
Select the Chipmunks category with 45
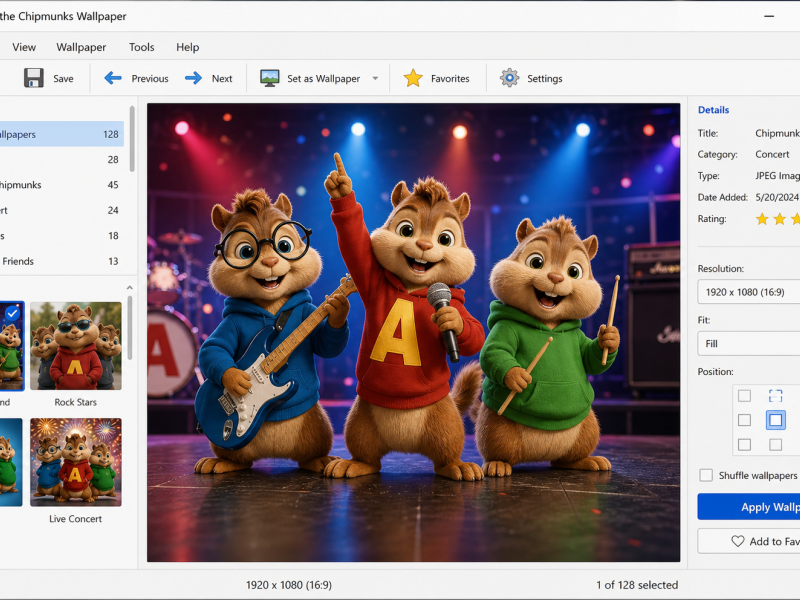tap(62, 185)
